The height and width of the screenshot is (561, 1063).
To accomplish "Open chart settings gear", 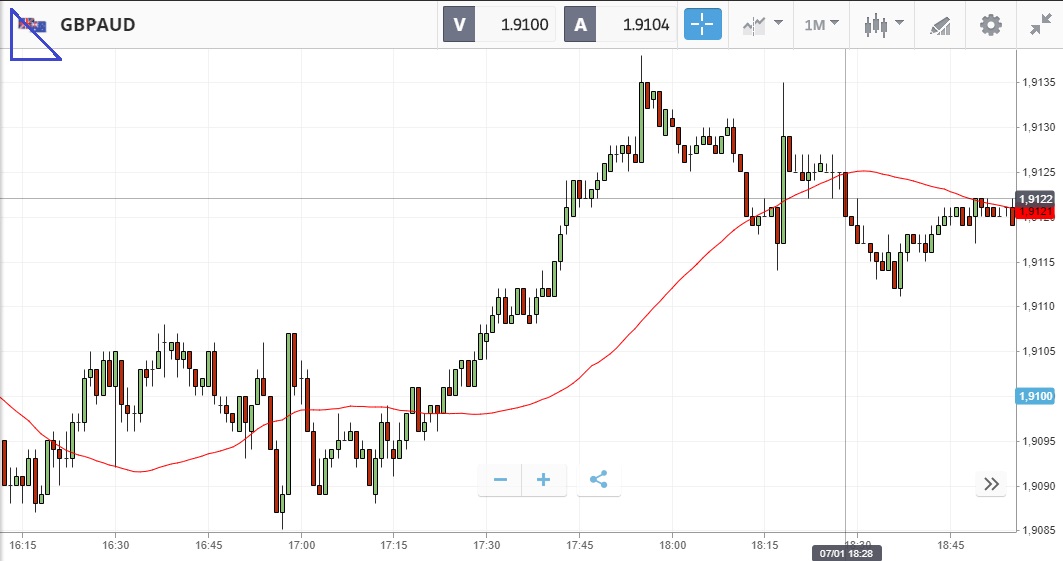I will pyautogui.click(x=990, y=25).
